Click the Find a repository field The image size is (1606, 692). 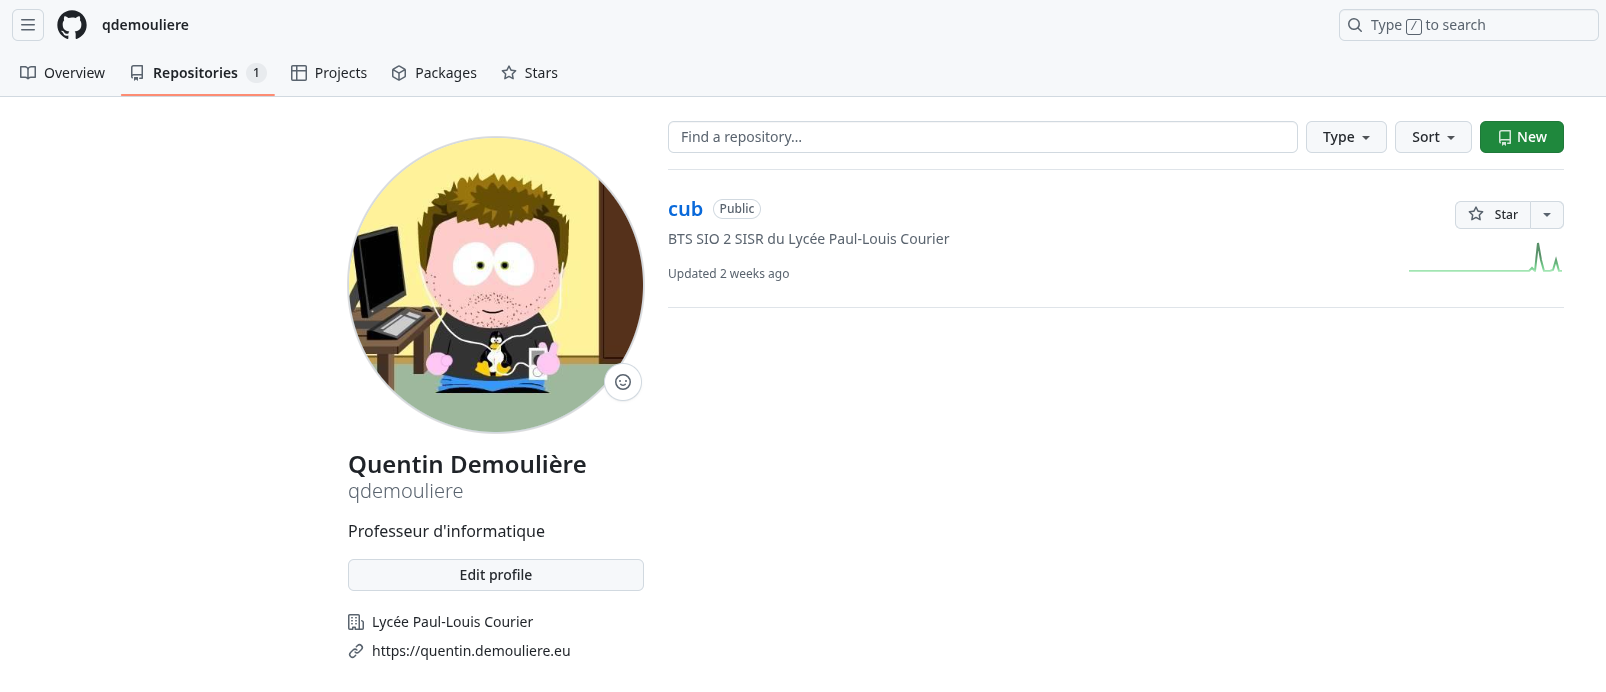tap(982, 137)
